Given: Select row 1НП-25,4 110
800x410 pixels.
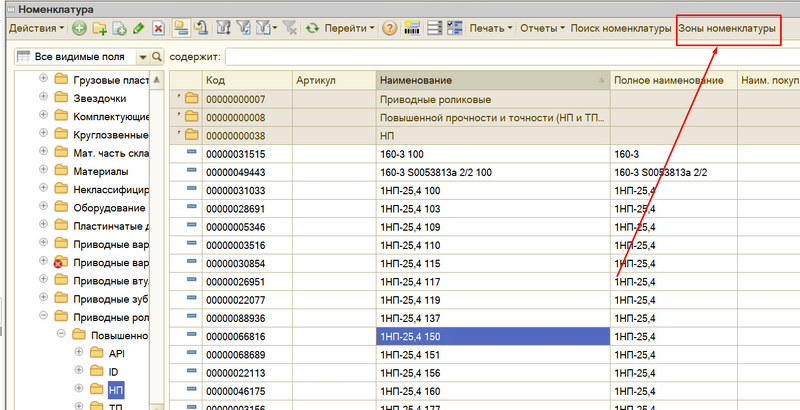Looking at the screenshot, I should (484, 245).
